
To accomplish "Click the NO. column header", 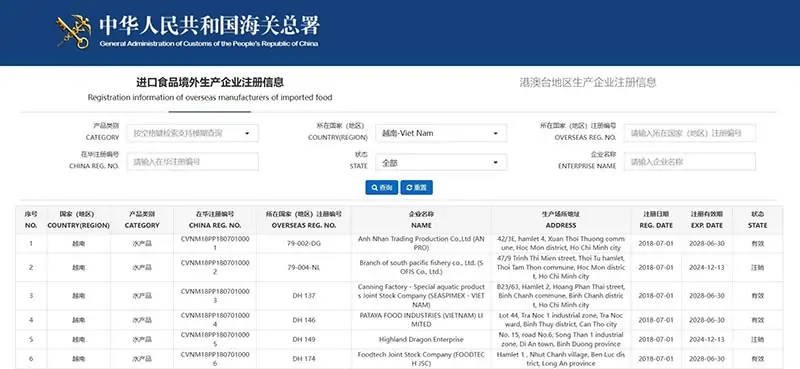I will coord(31,220).
